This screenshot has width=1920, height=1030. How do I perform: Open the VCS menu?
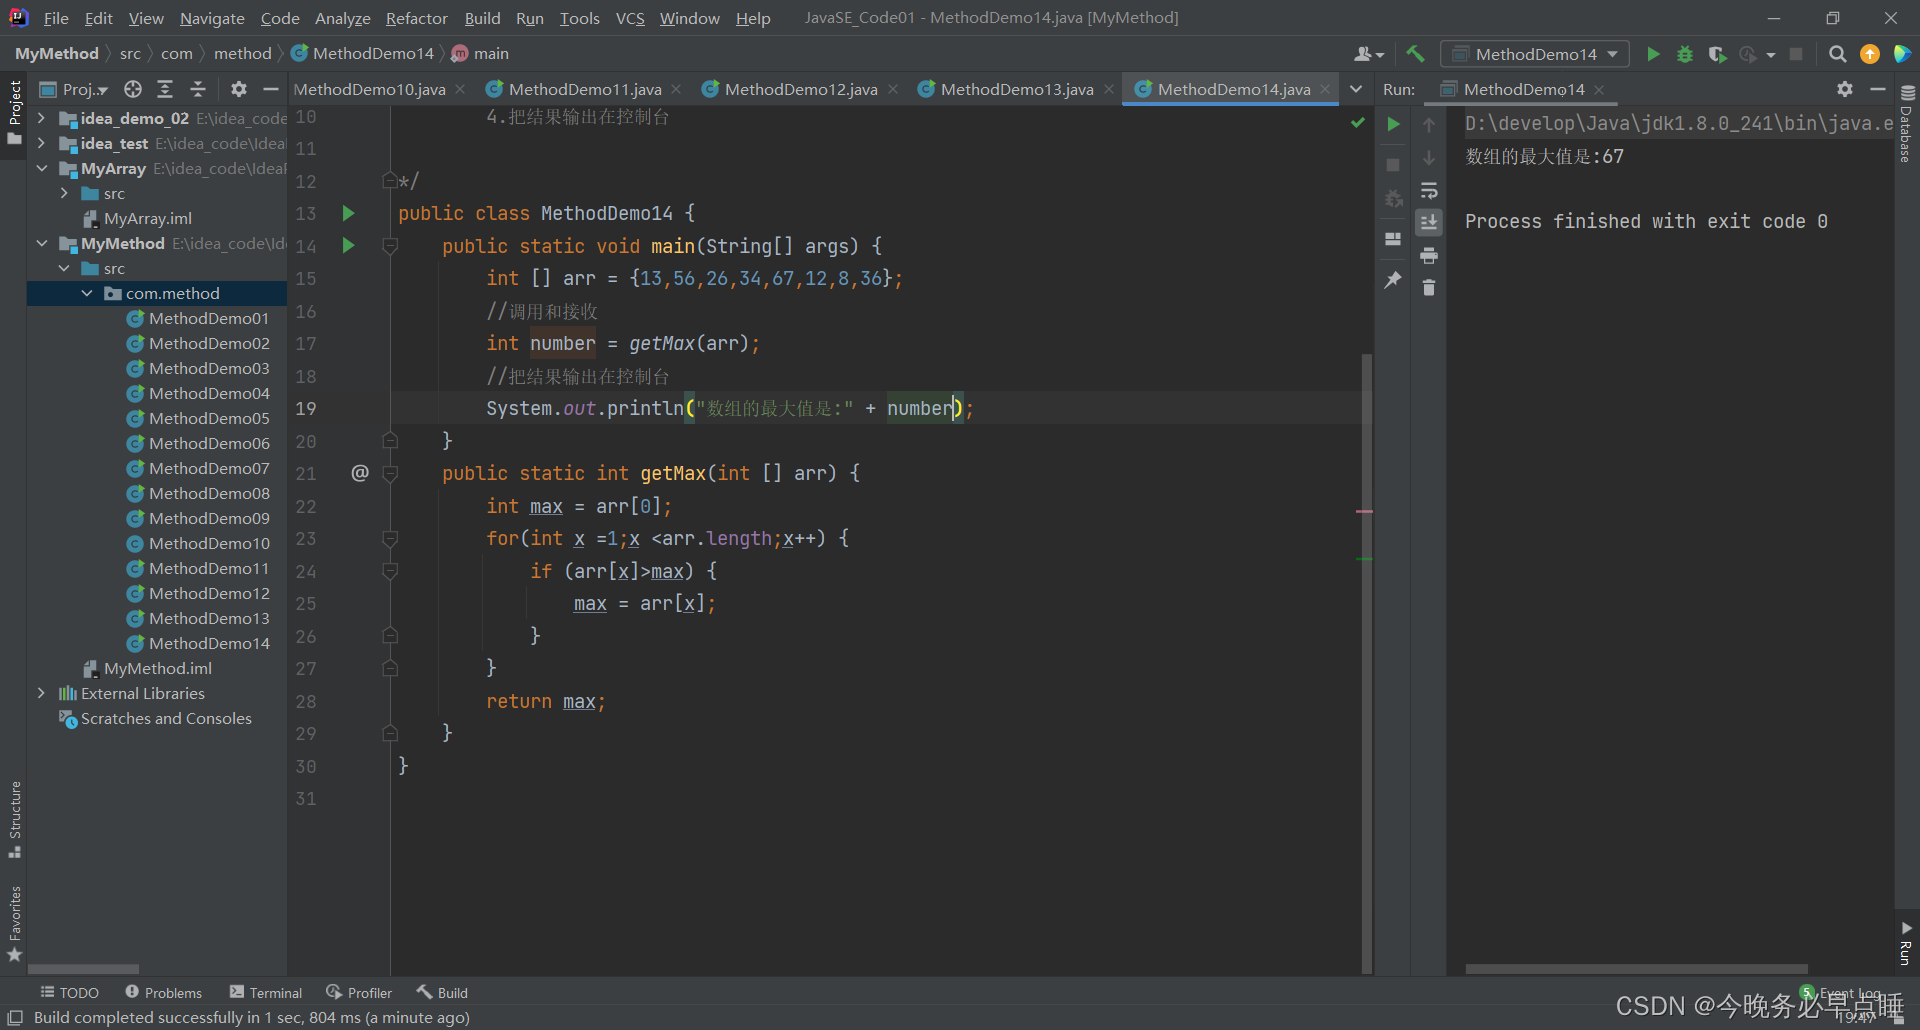click(630, 18)
